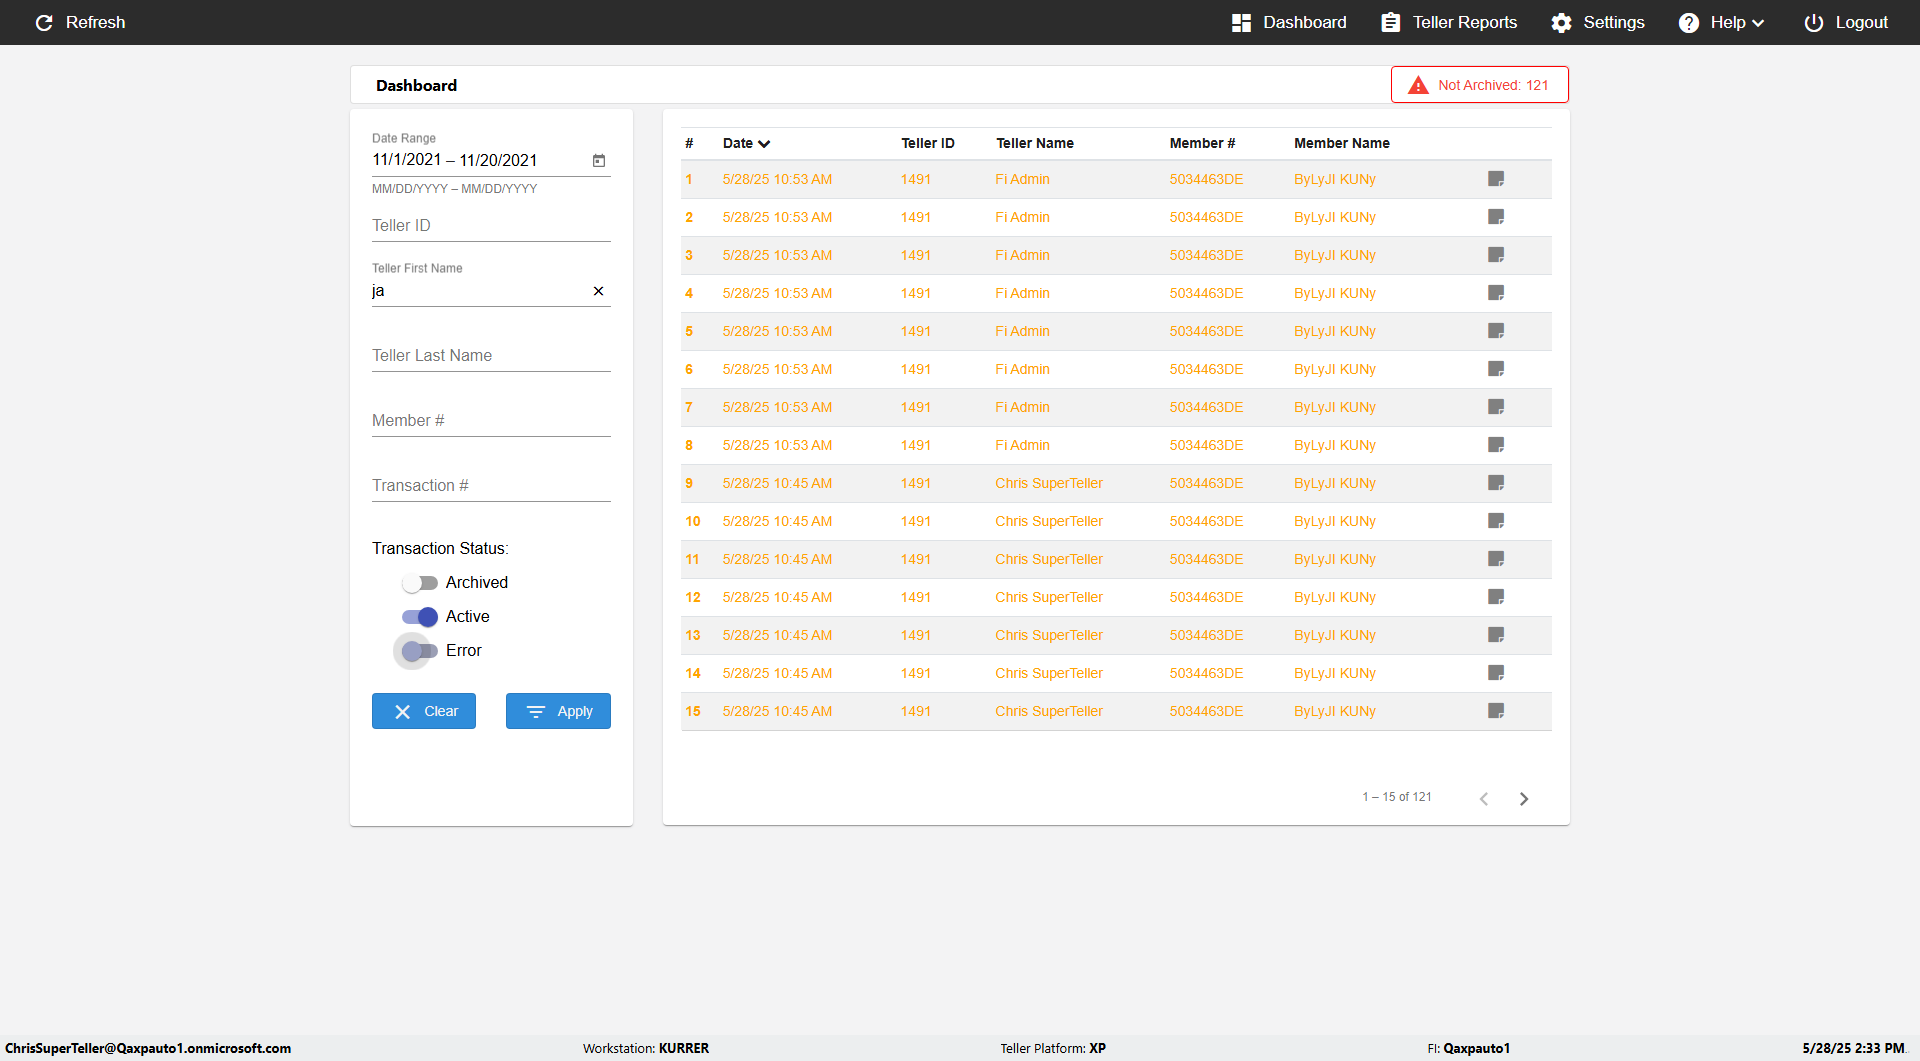Click the Not Archived: 121 alert button
Image resolution: width=1920 pixels, height=1061 pixels.
(1480, 85)
